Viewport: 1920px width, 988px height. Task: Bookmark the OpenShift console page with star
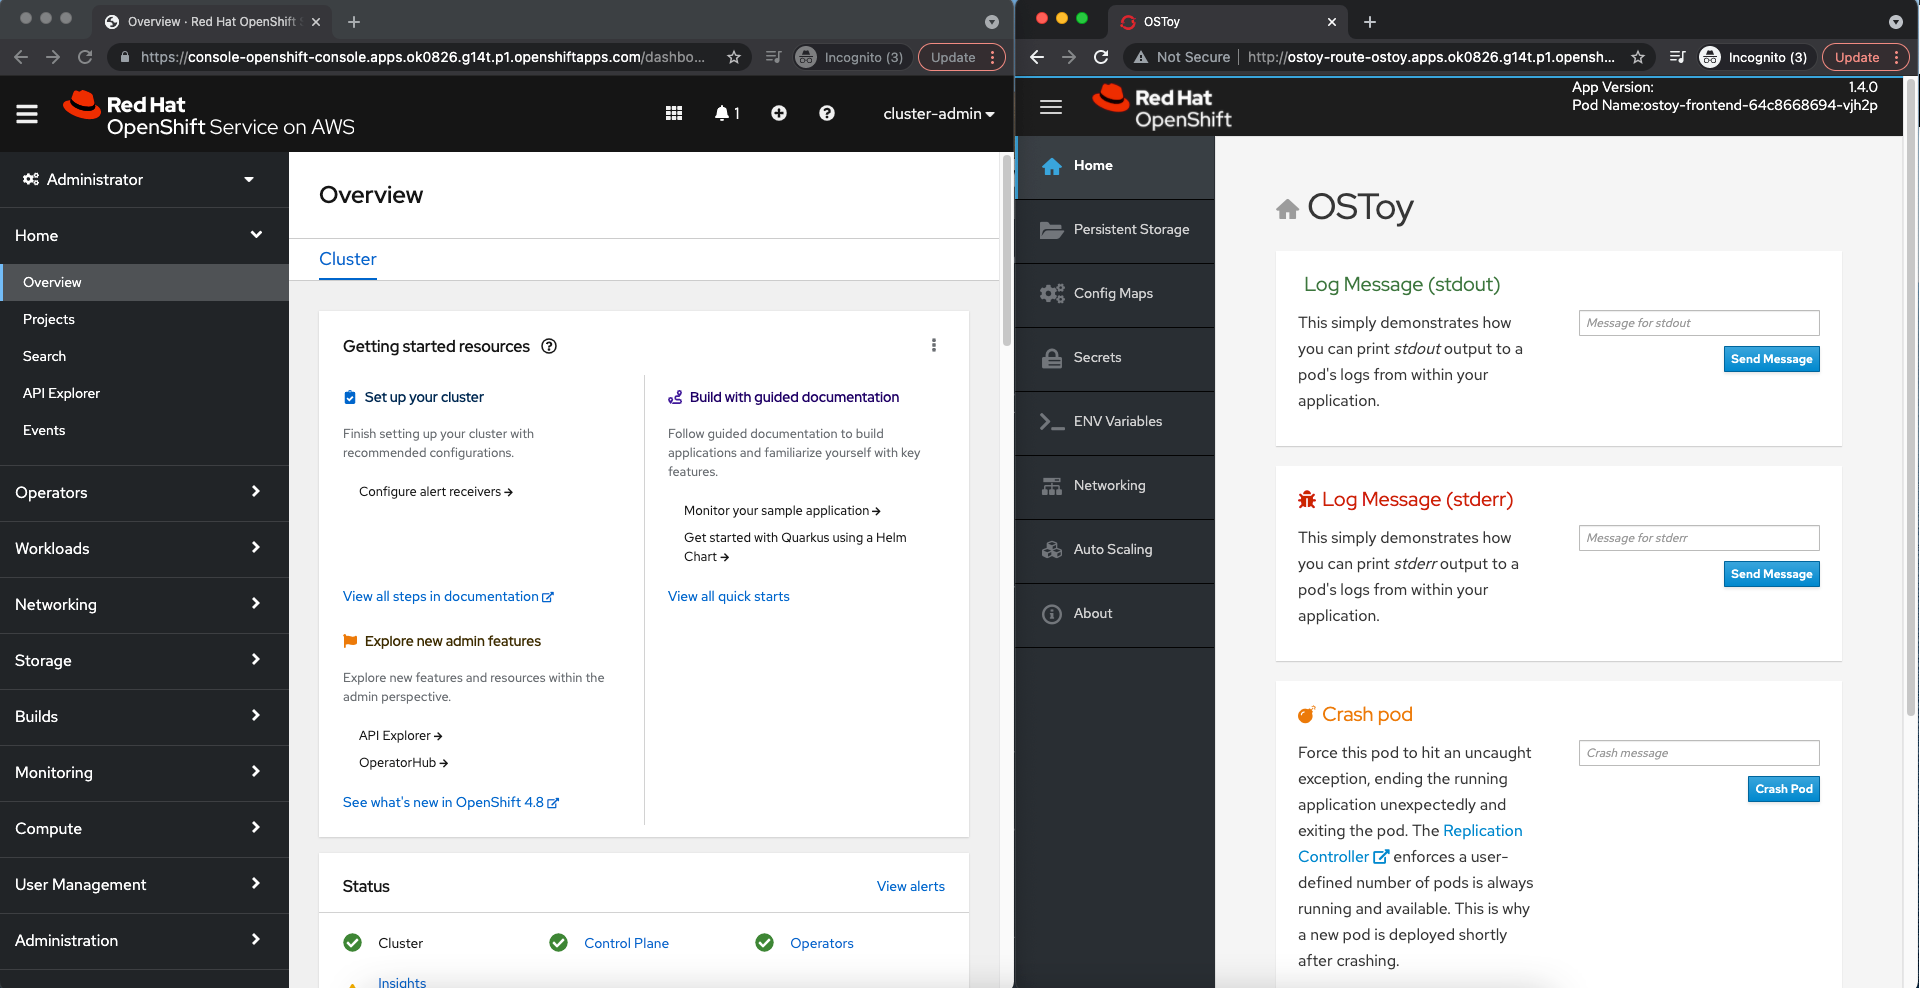click(734, 57)
